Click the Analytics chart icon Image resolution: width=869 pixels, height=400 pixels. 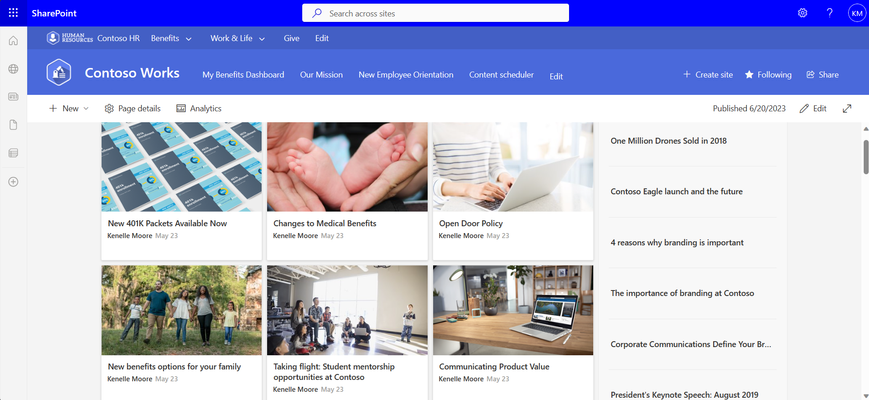tap(181, 109)
